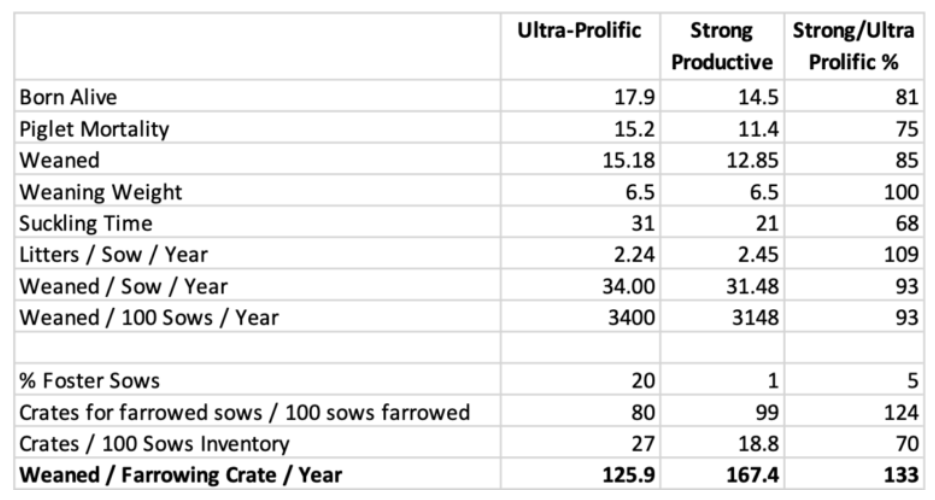Select the Litters / Sow / Year label
This screenshot has height=500, width=935.
[x=113, y=255]
